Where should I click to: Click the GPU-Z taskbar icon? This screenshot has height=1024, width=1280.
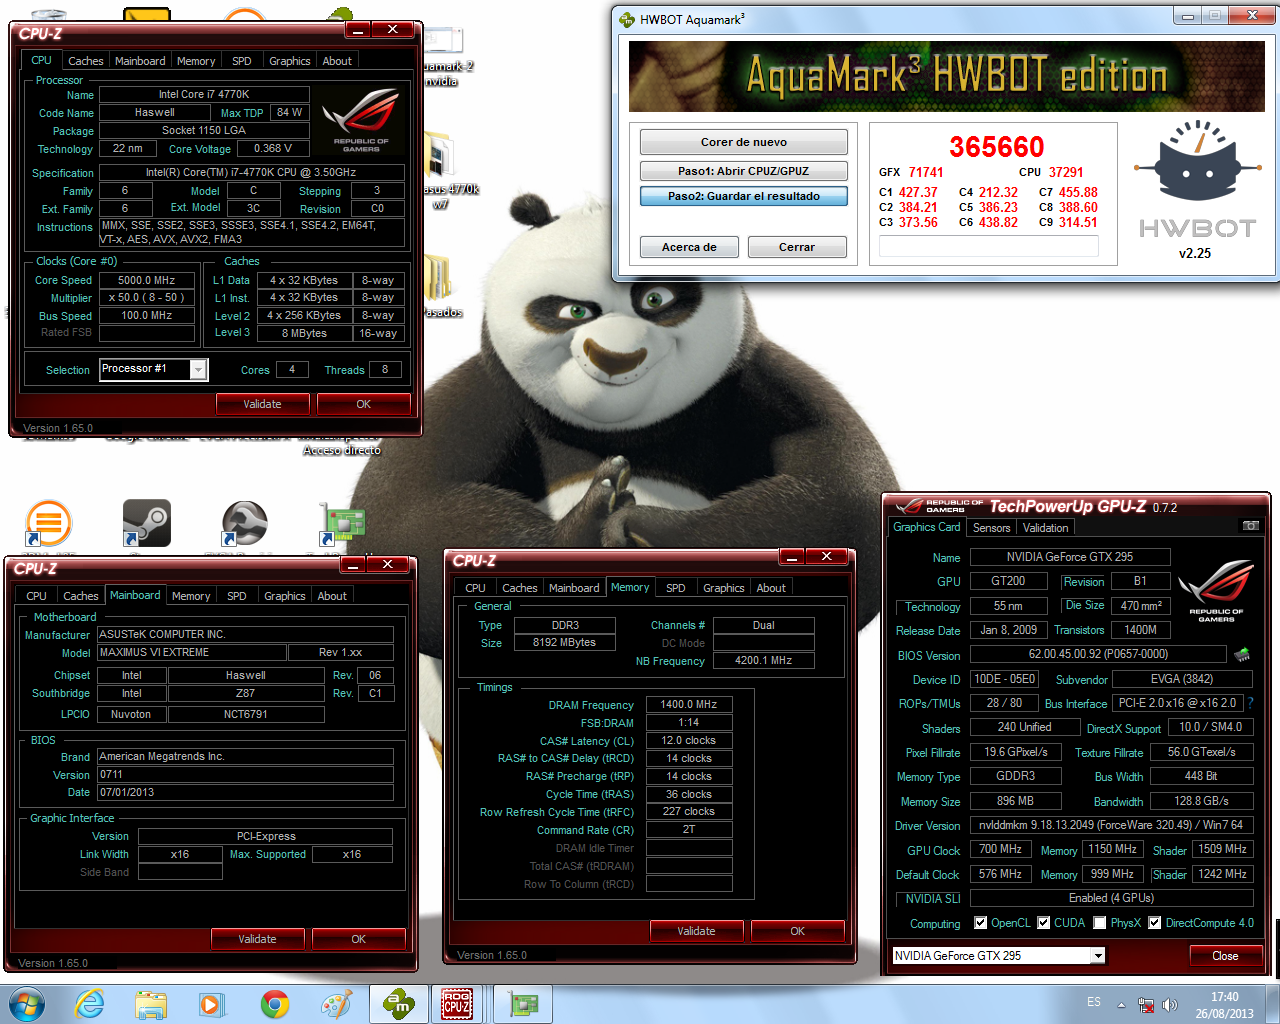pyautogui.click(x=522, y=1004)
